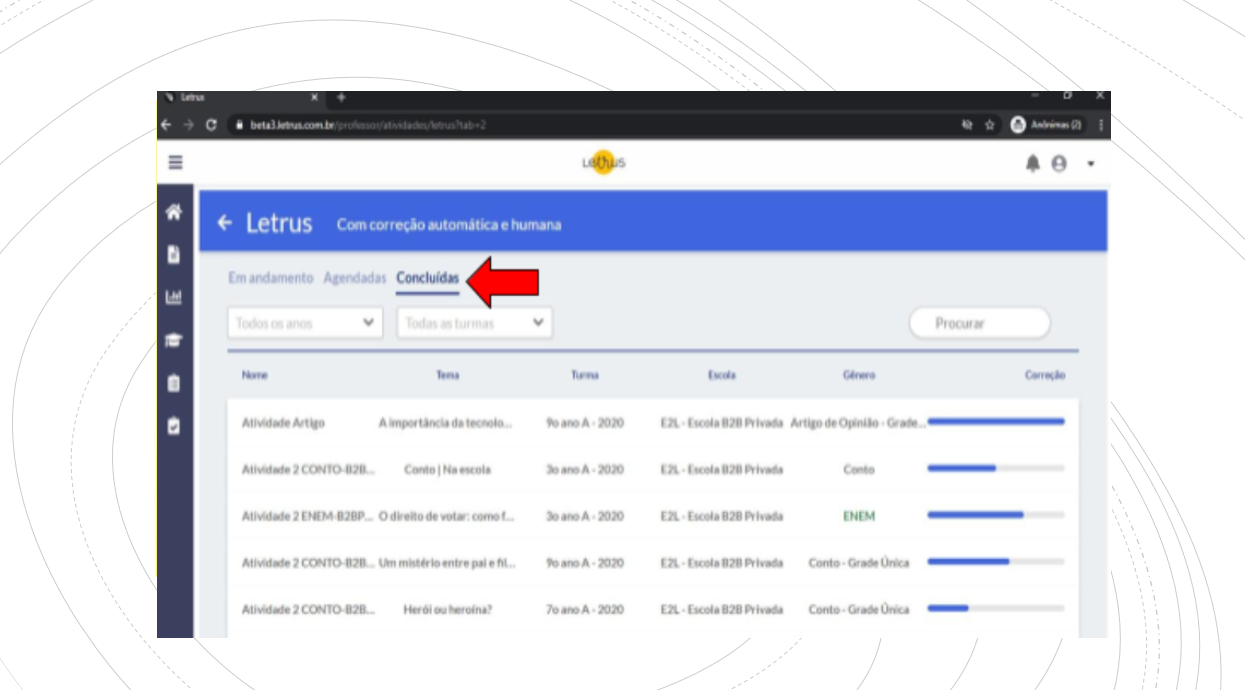Screen dimensions: 1245x690
Task: Click the Tema column header
Action: pyautogui.click(x=447, y=375)
